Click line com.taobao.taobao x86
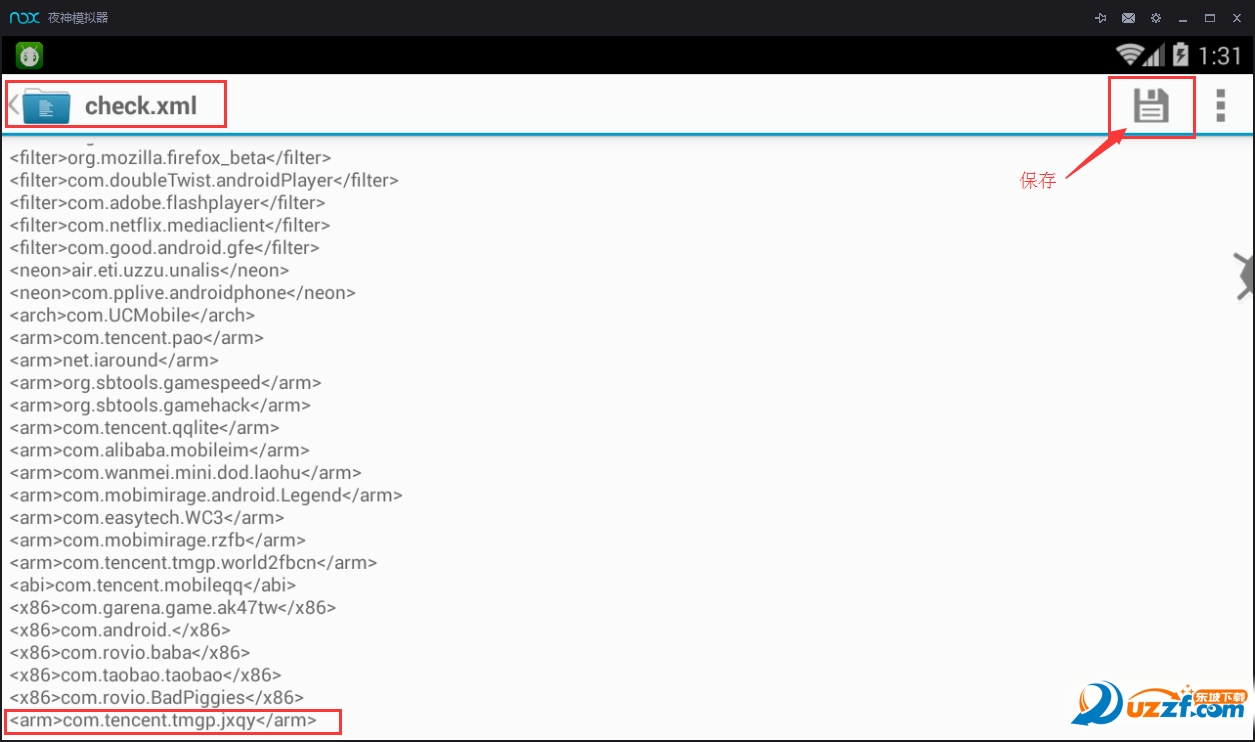Image resolution: width=1255 pixels, height=742 pixels. click(146, 676)
